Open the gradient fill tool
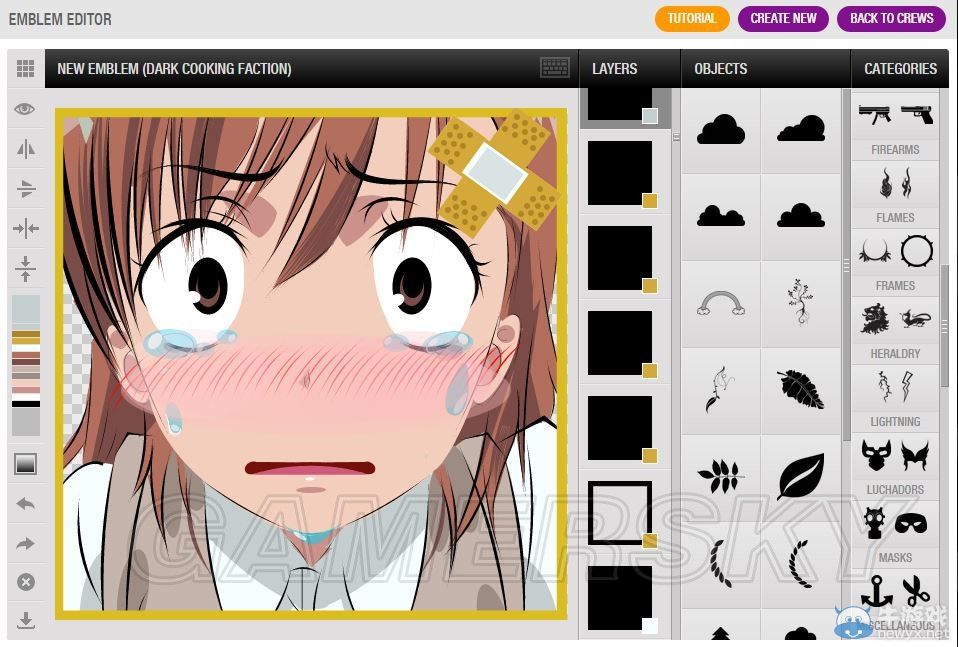The image size is (958, 647). [26, 464]
